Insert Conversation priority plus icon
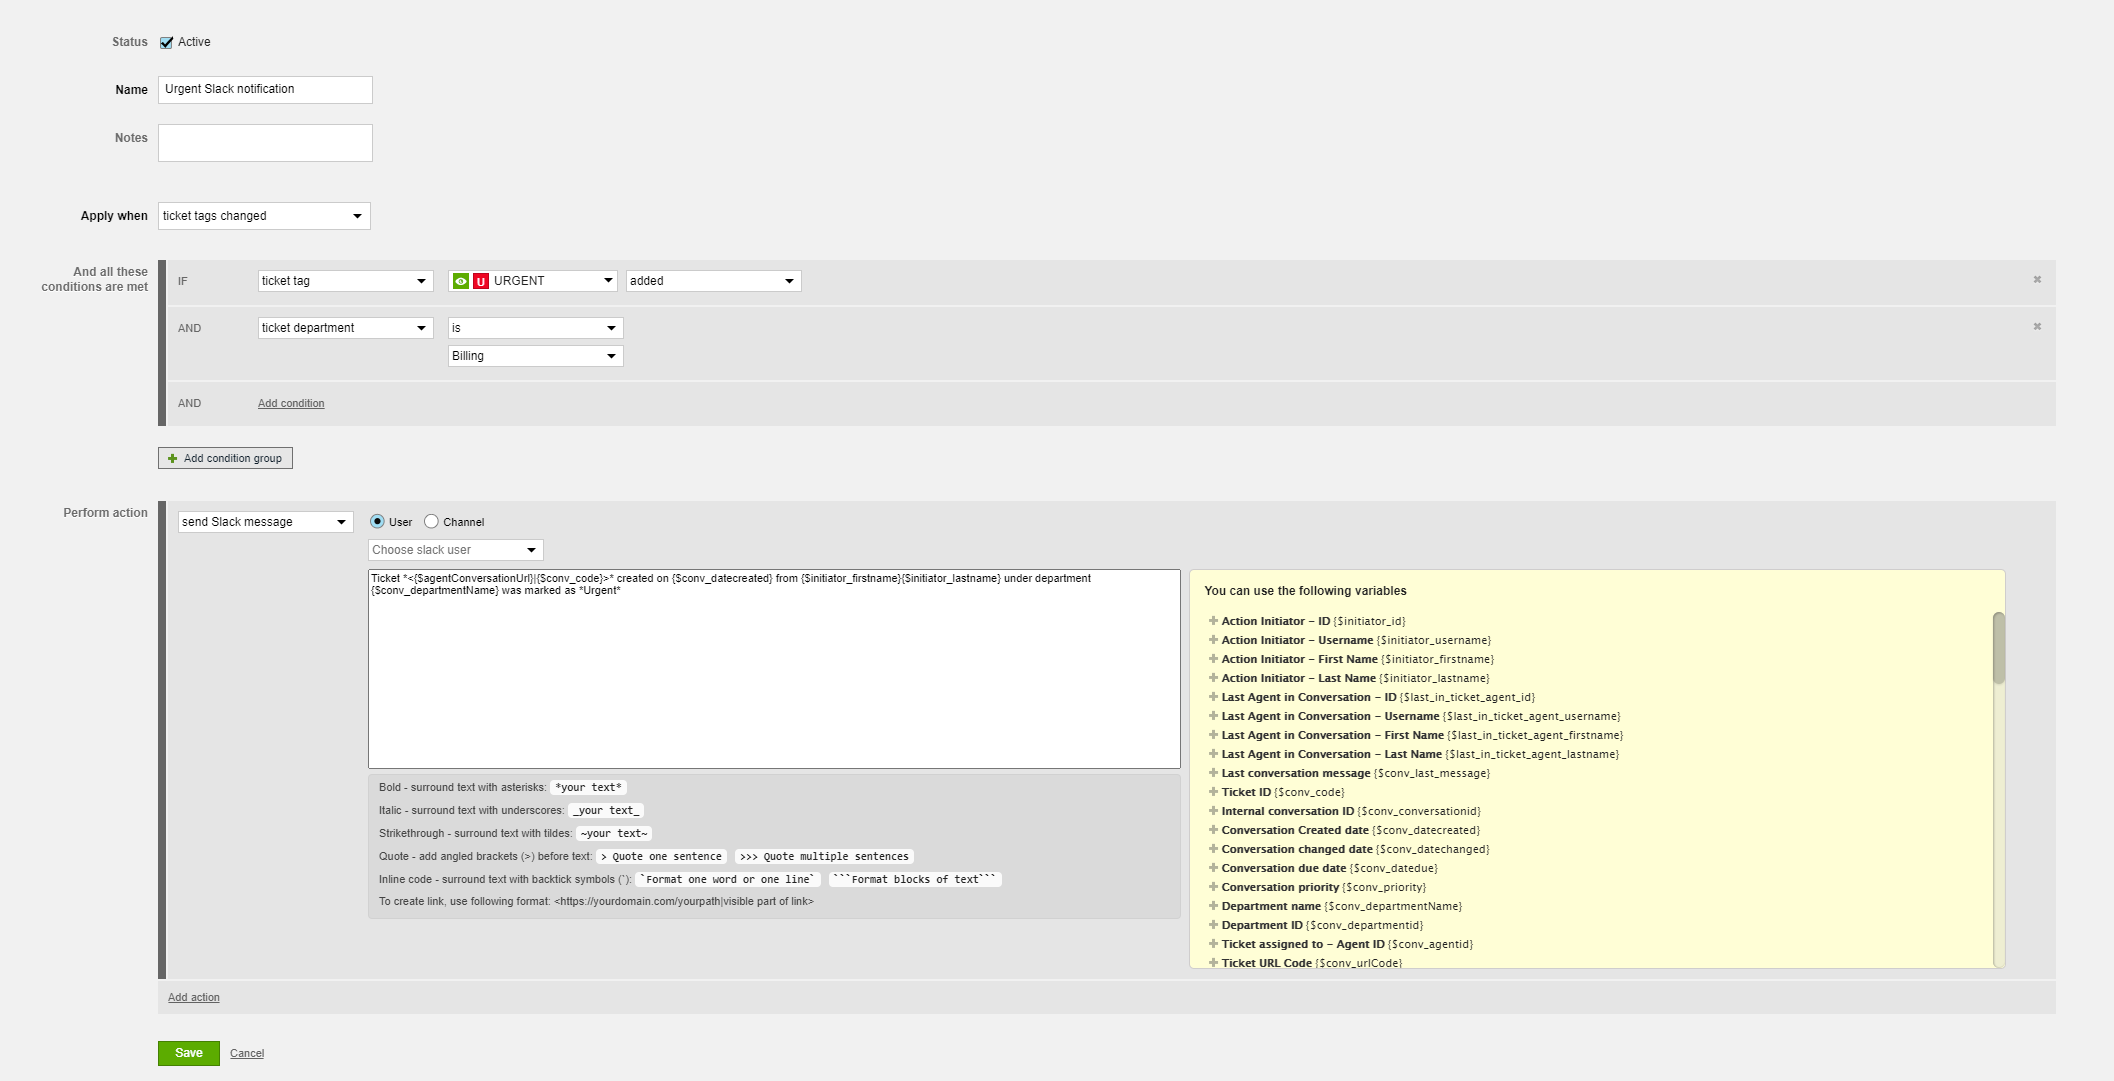The image size is (2114, 1081). [x=1213, y=887]
